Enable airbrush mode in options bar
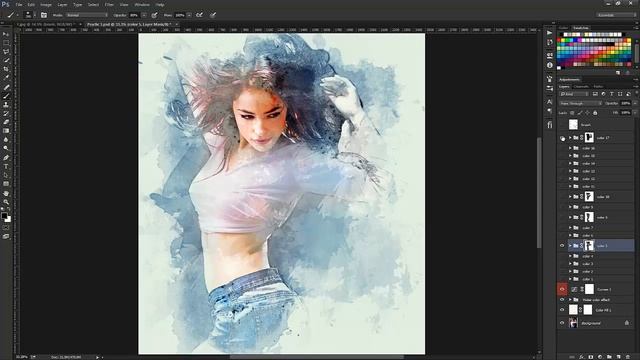 point(199,15)
